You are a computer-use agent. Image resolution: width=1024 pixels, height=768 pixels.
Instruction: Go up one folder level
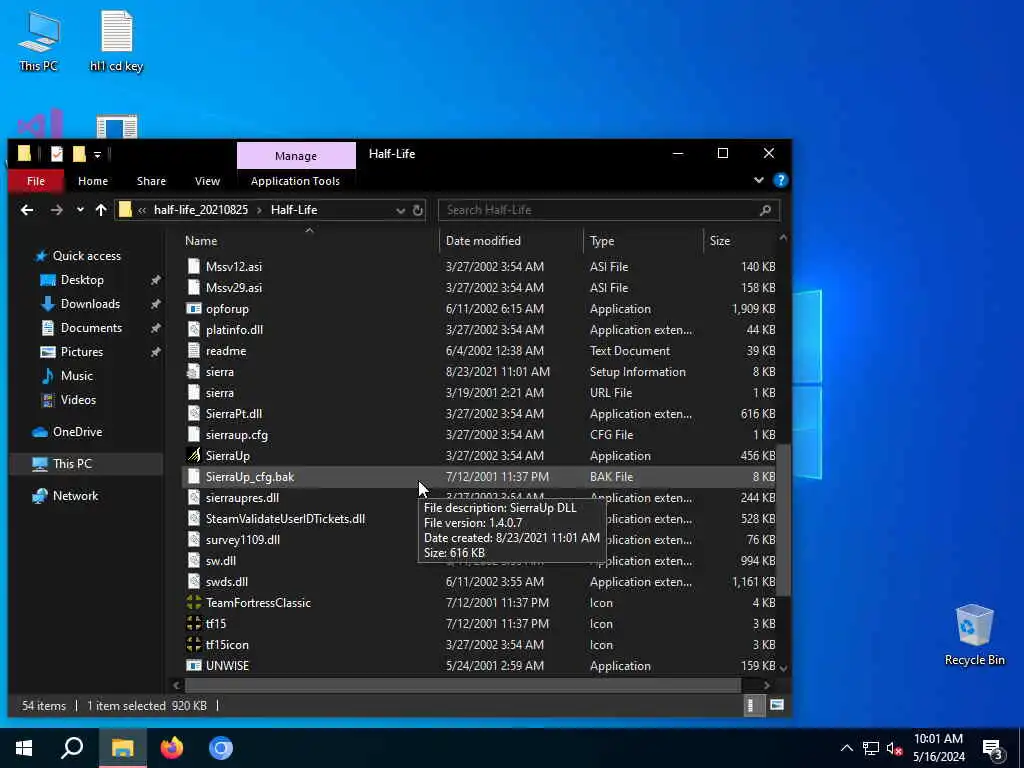click(x=101, y=210)
